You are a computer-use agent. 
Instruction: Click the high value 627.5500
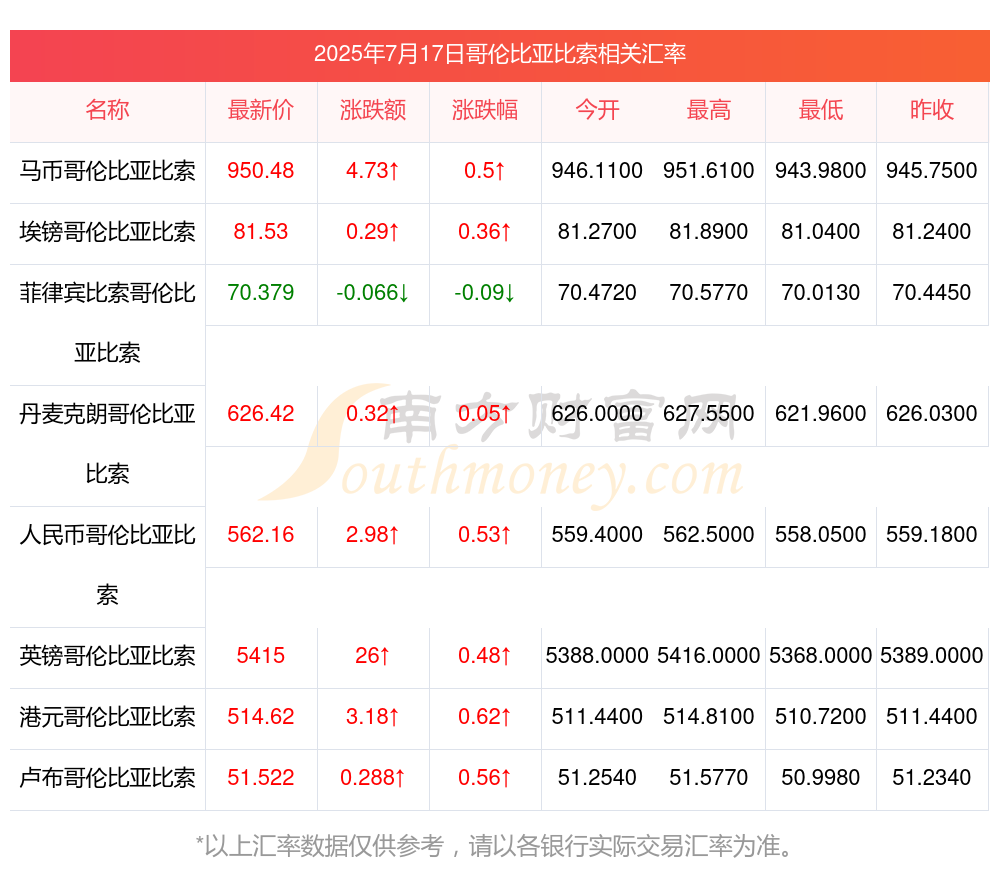pyautogui.click(x=709, y=413)
